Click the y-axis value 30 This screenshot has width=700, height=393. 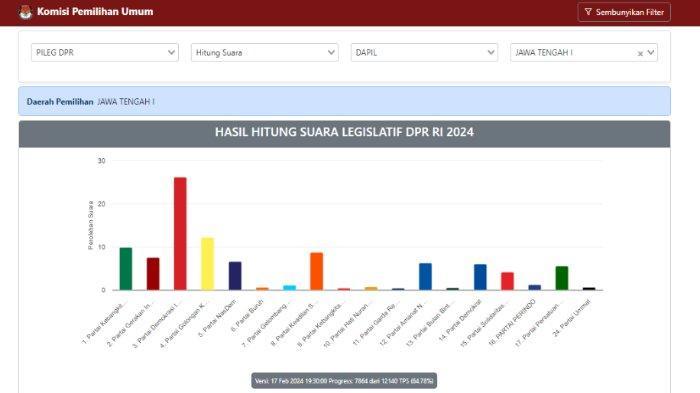(x=102, y=161)
